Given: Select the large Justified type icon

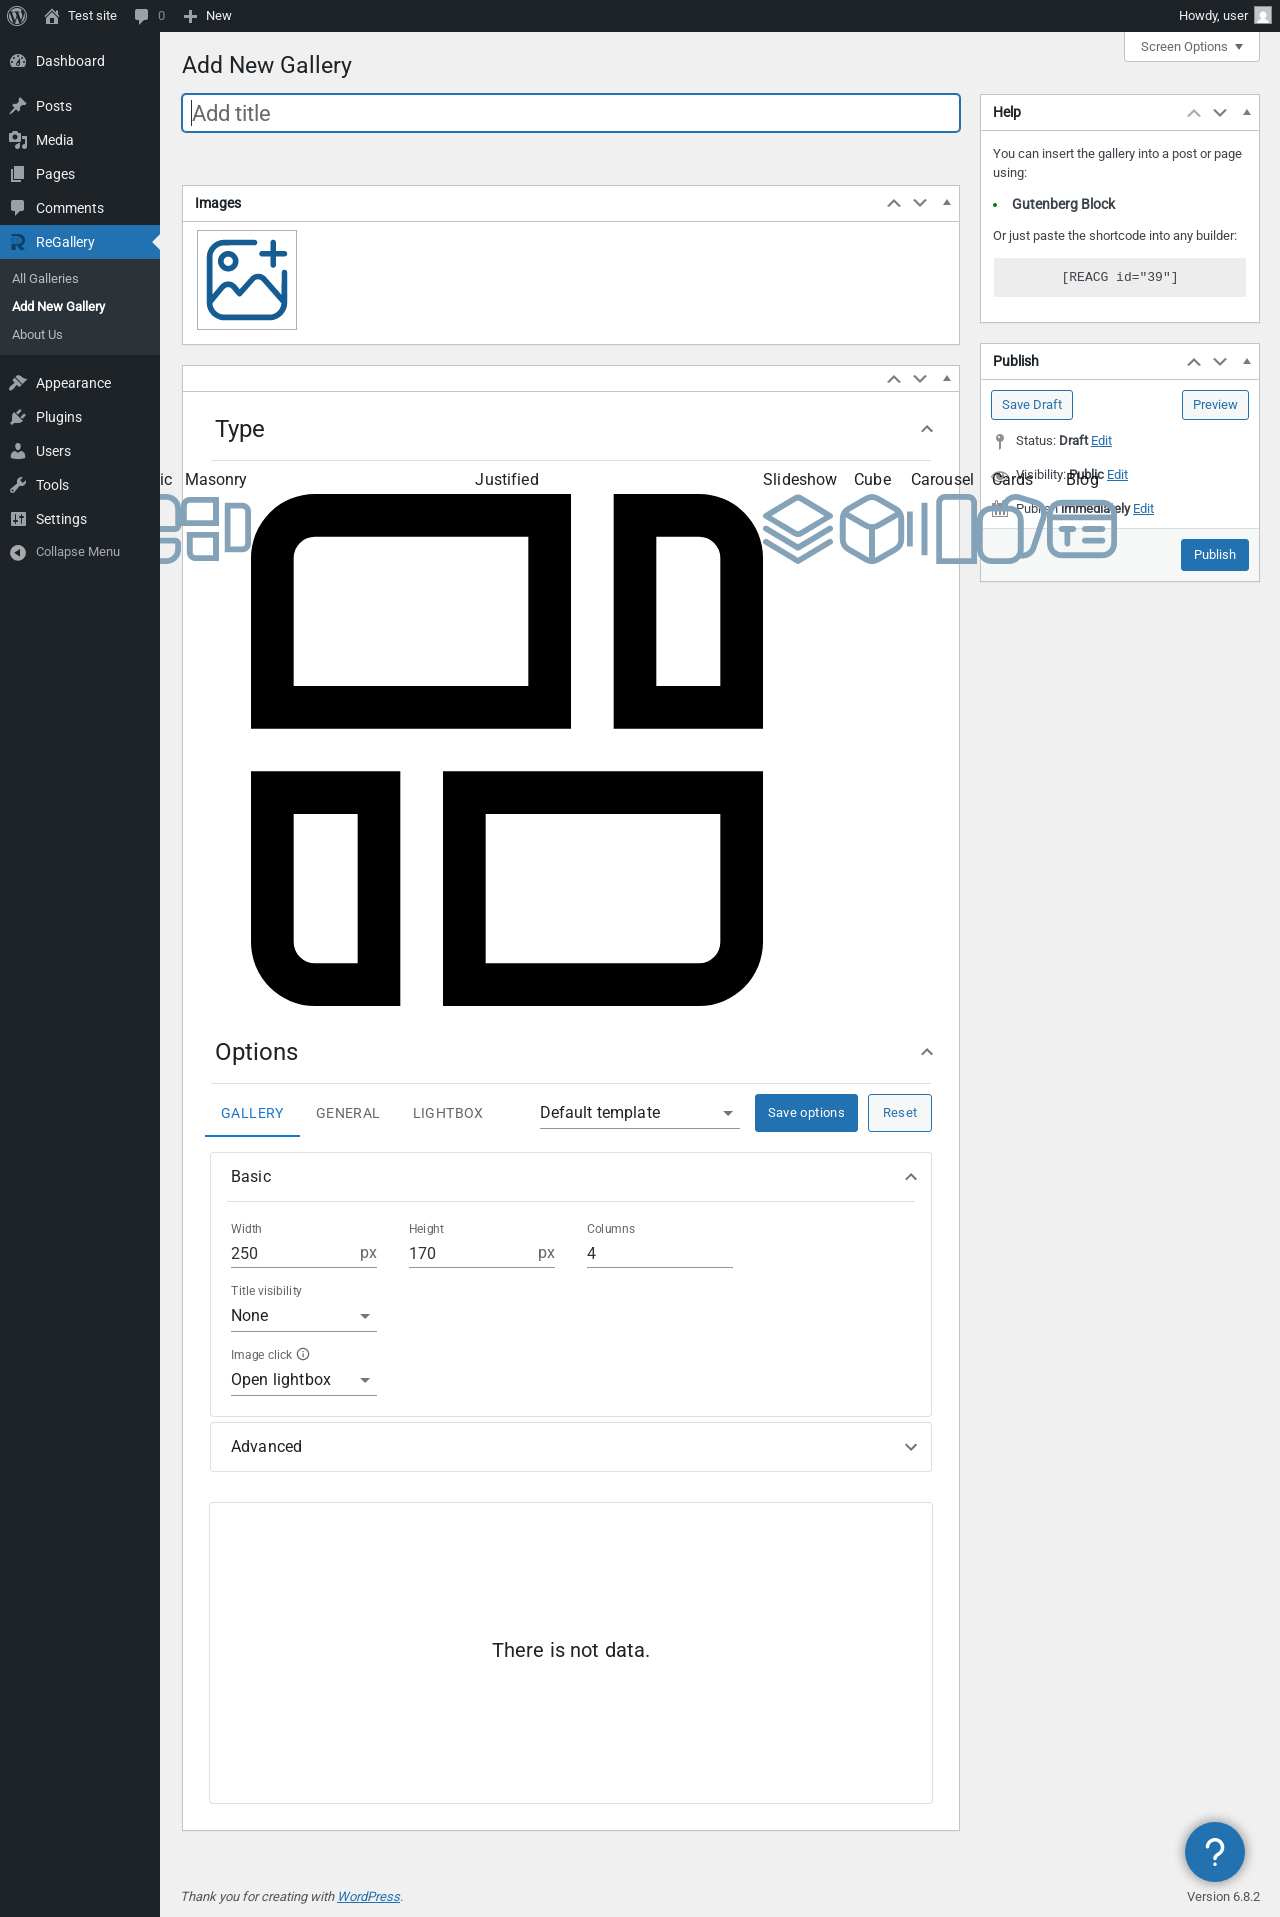Looking at the screenshot, I should (507, 750).
